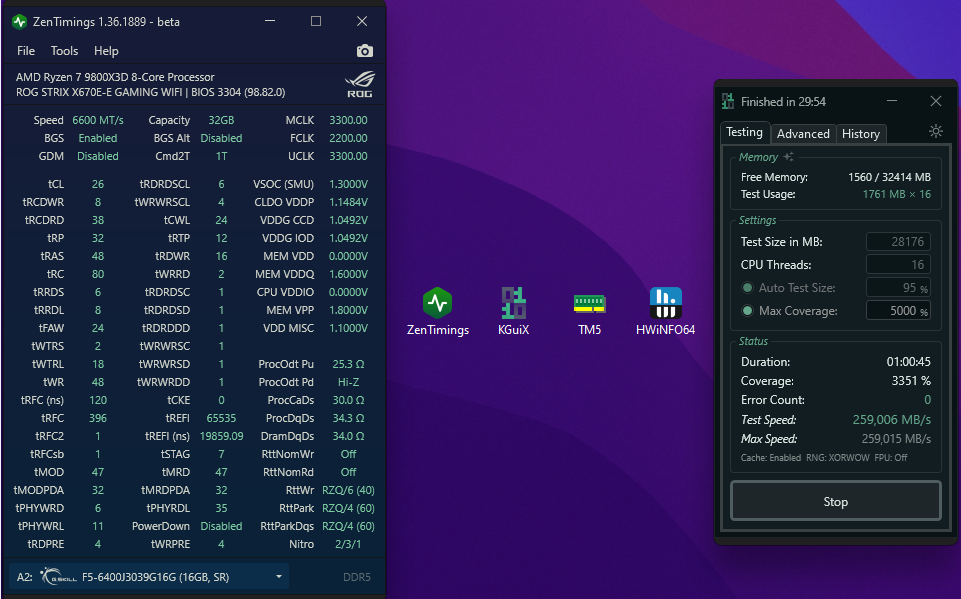Minimize the ZenTimings window
This screenshot has width=961, height=599.
pyautogui.click(x=270, y=21)
